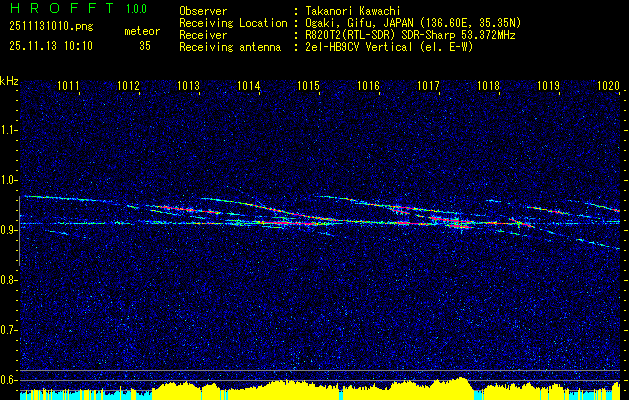The width and height of the screenshot is (629, 400).
Task: Click the 1012 time axis marker
Action: tap(128, 85)
